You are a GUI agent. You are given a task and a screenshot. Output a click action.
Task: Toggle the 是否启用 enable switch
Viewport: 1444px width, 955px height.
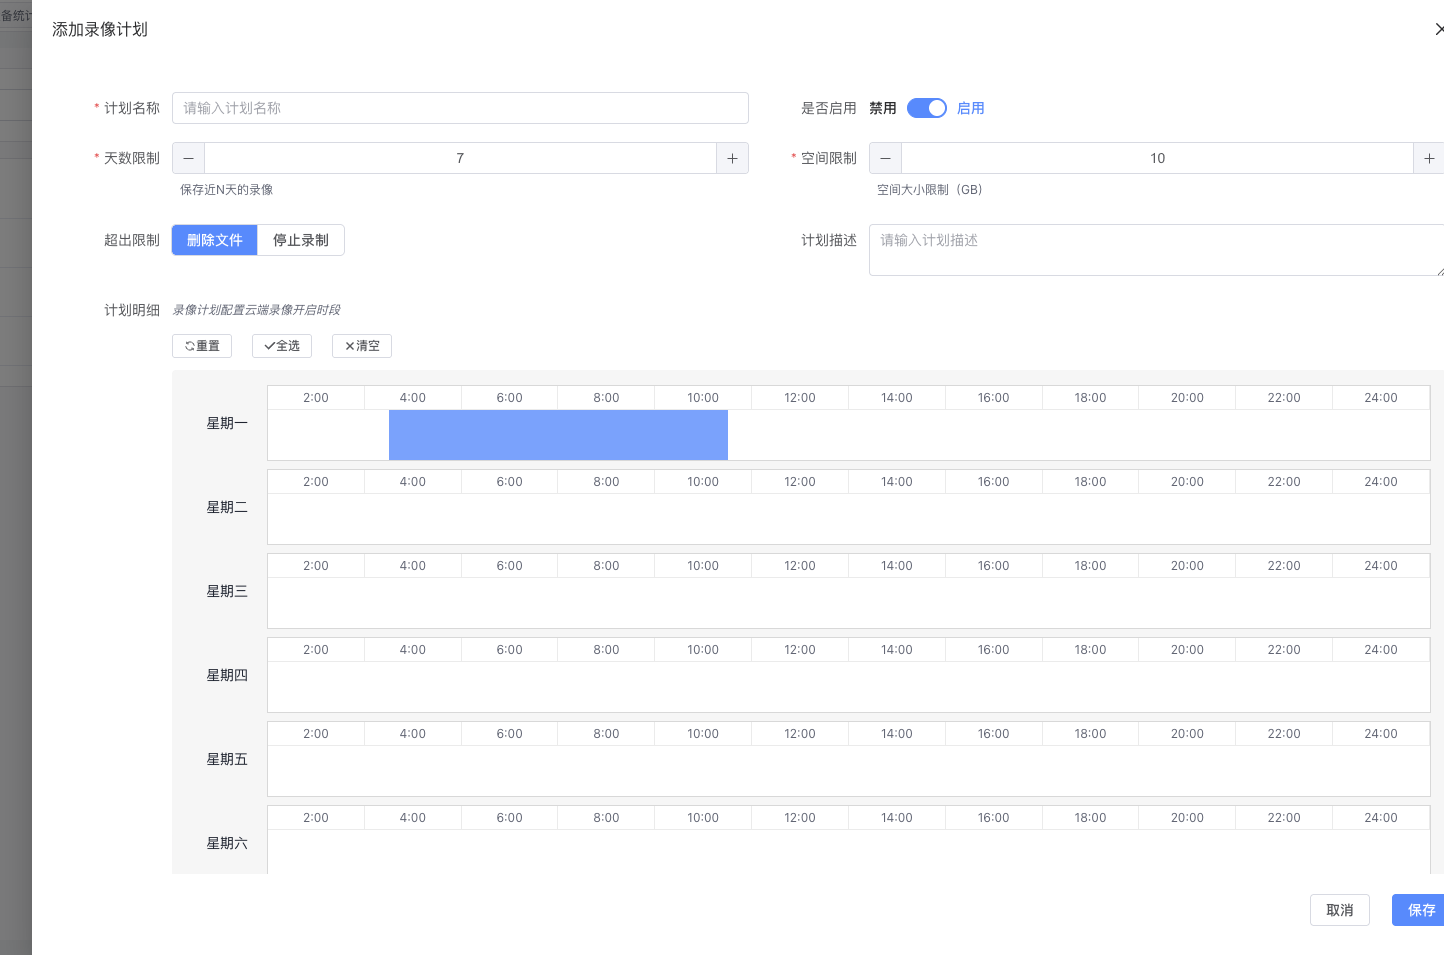[x=926, y=108]
